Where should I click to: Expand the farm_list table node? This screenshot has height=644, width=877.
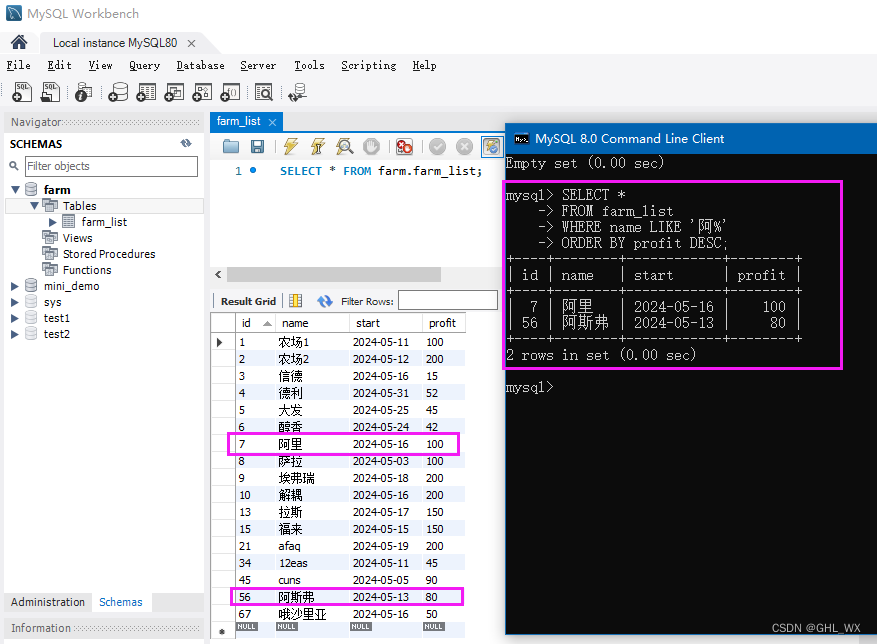[53, 222]
